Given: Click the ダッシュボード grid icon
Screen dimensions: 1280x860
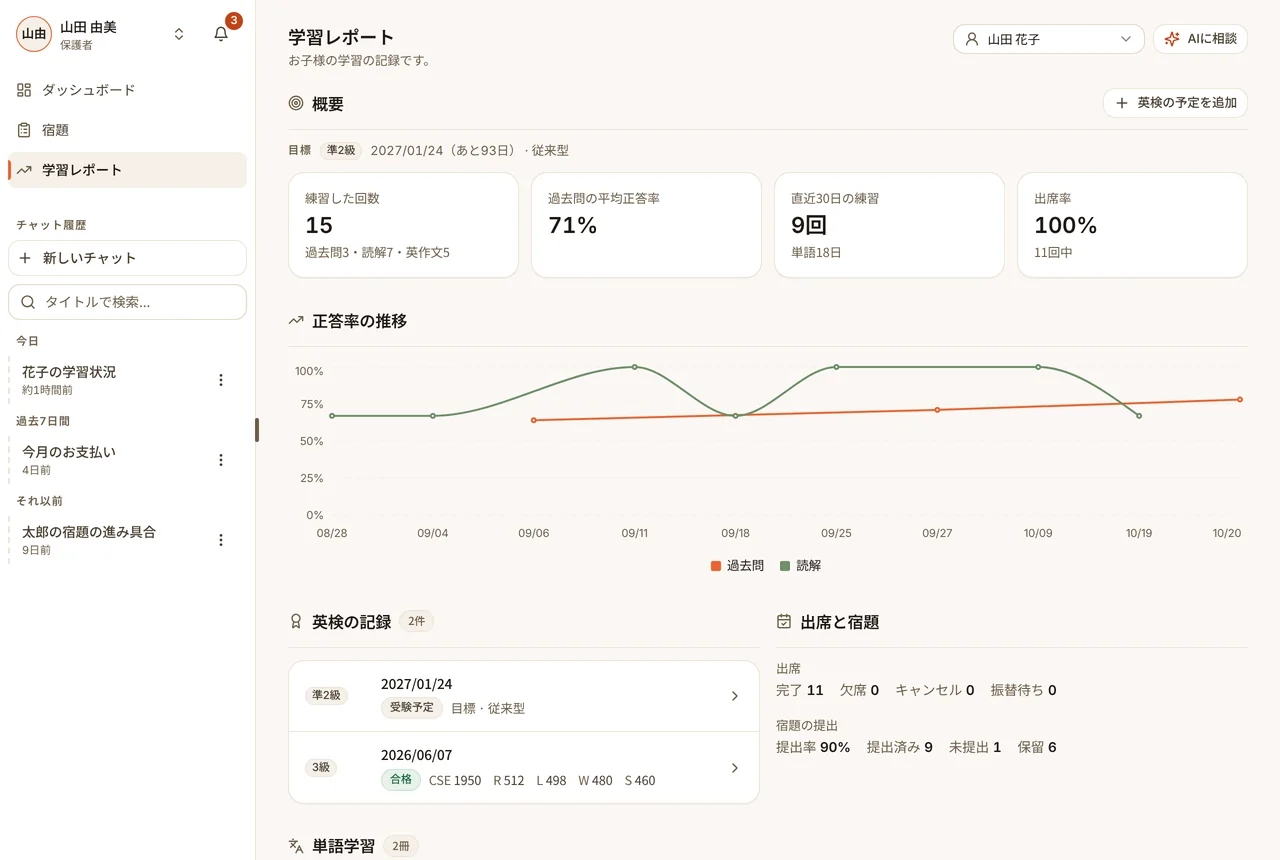Looking at the screenshot, I should click(x=24, y=90).
